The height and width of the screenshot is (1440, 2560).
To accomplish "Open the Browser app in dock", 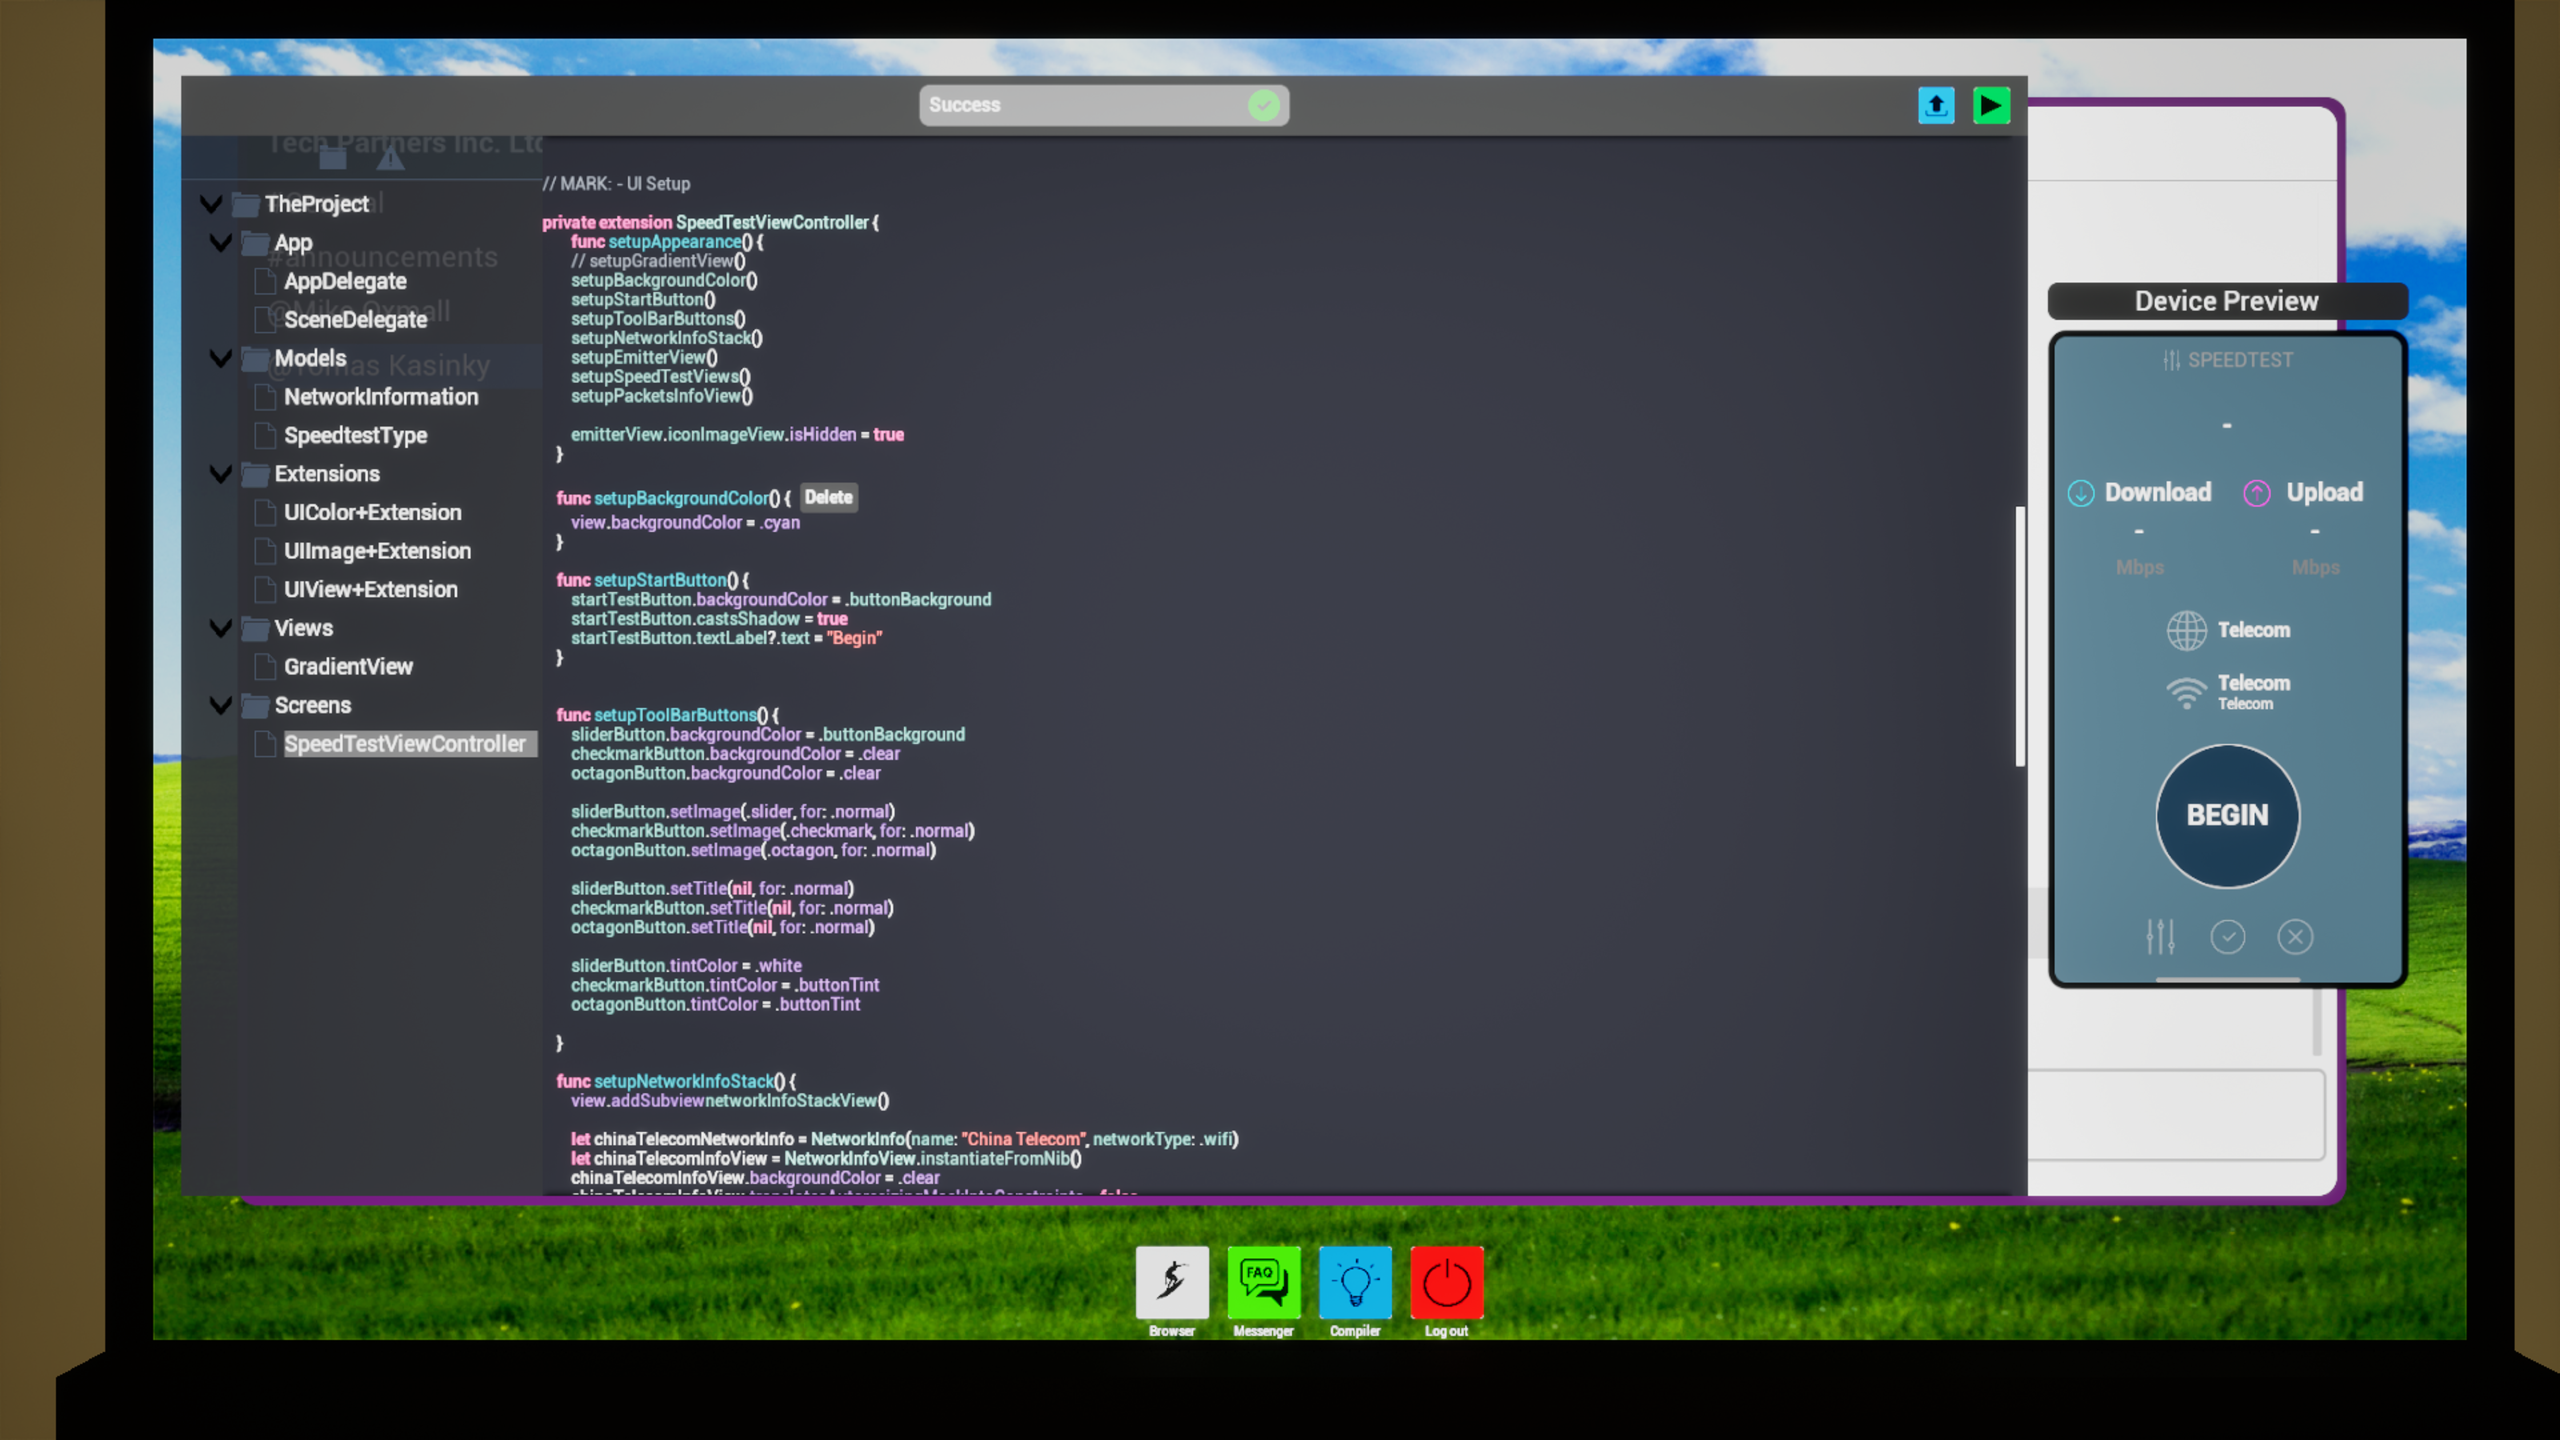I will (1172, 1282).
